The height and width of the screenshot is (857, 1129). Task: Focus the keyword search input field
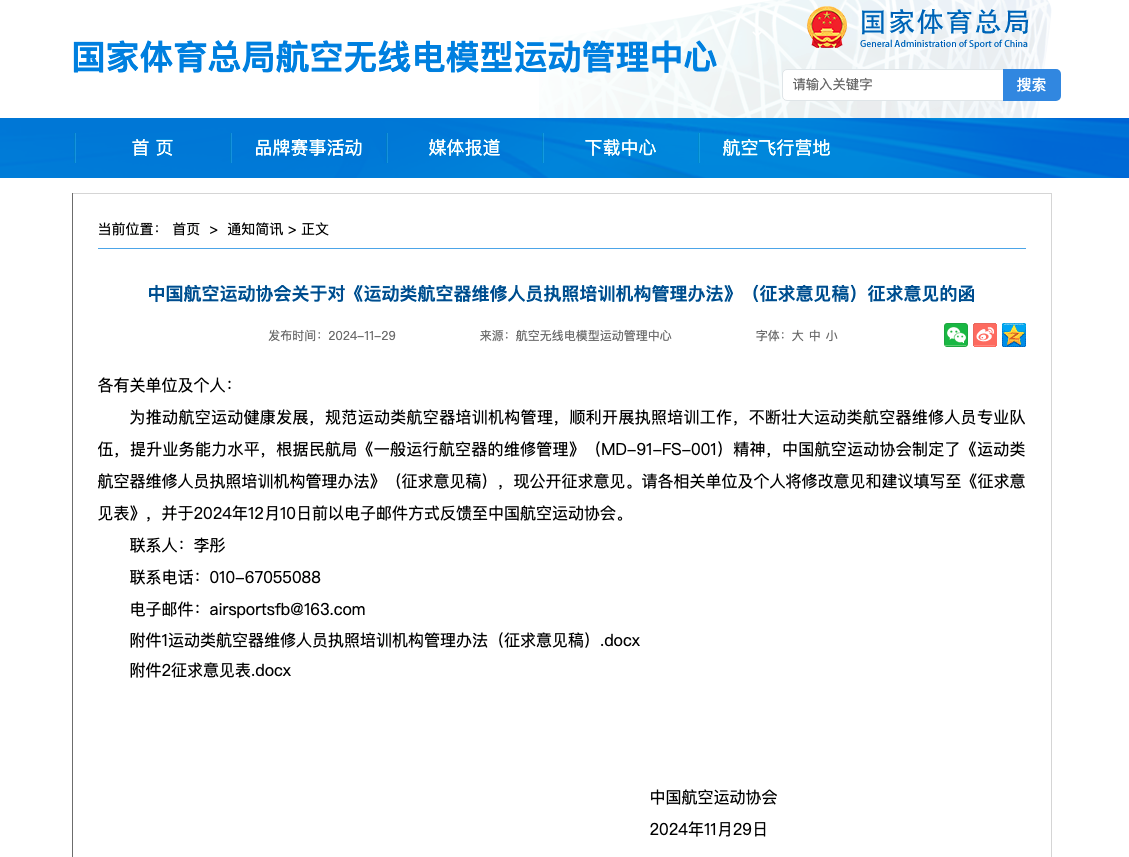pyautogui.click(x=892, y=85)
